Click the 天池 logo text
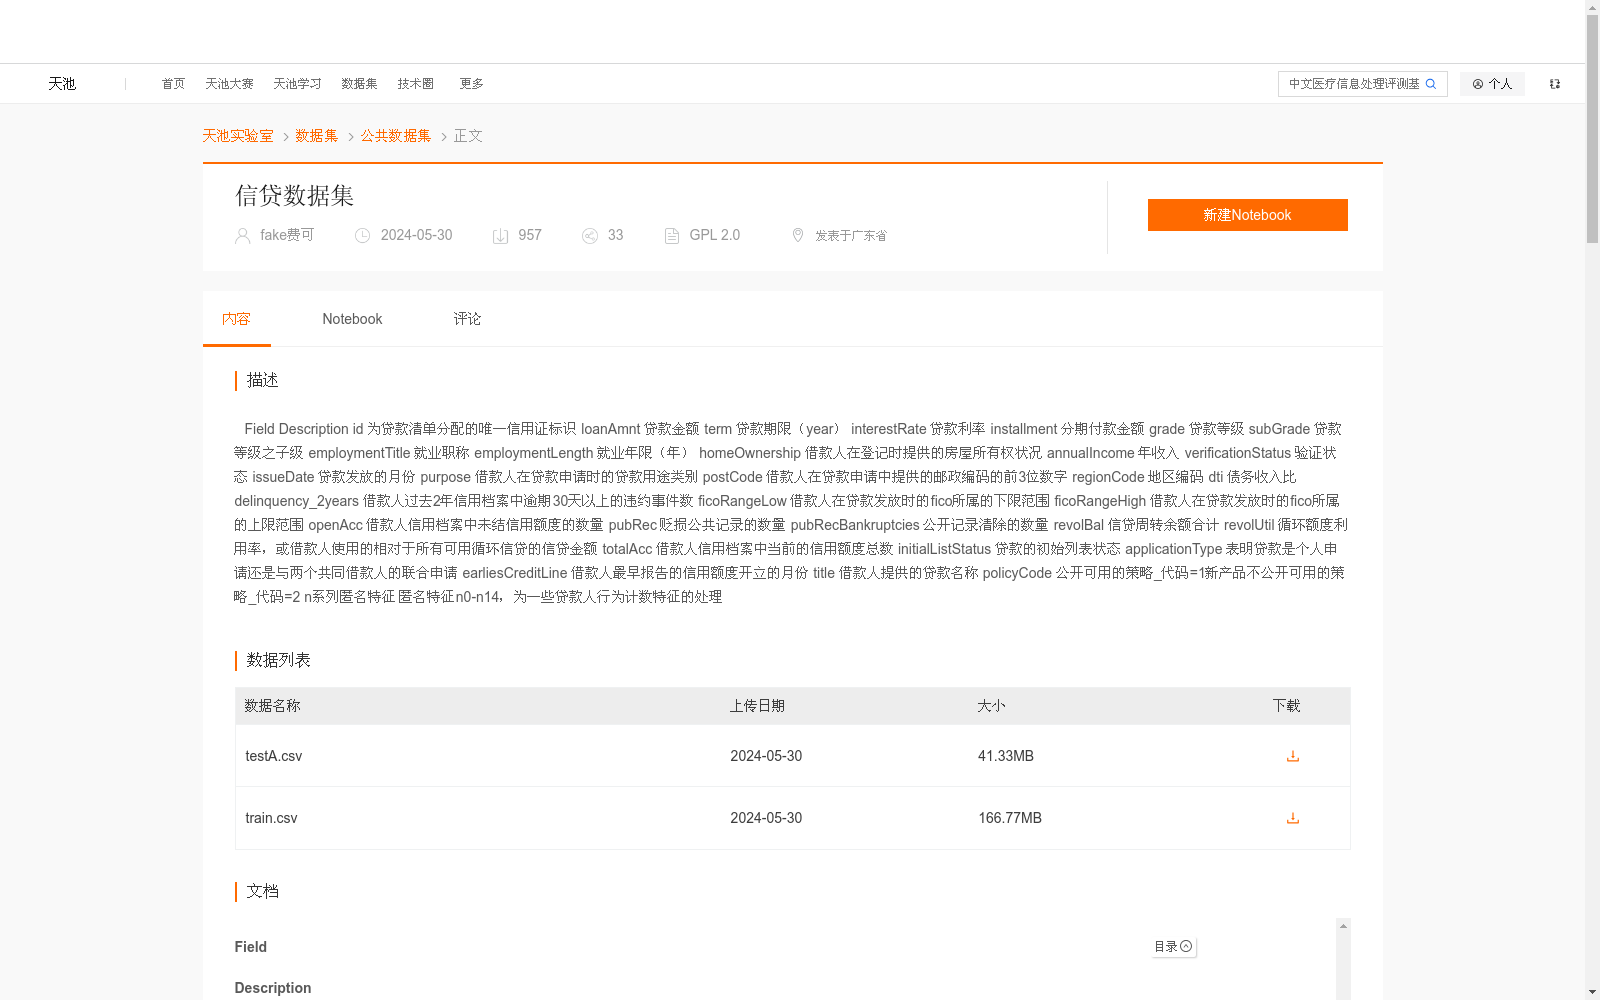Screen dimensions: 1600x1000 point(62,84)
